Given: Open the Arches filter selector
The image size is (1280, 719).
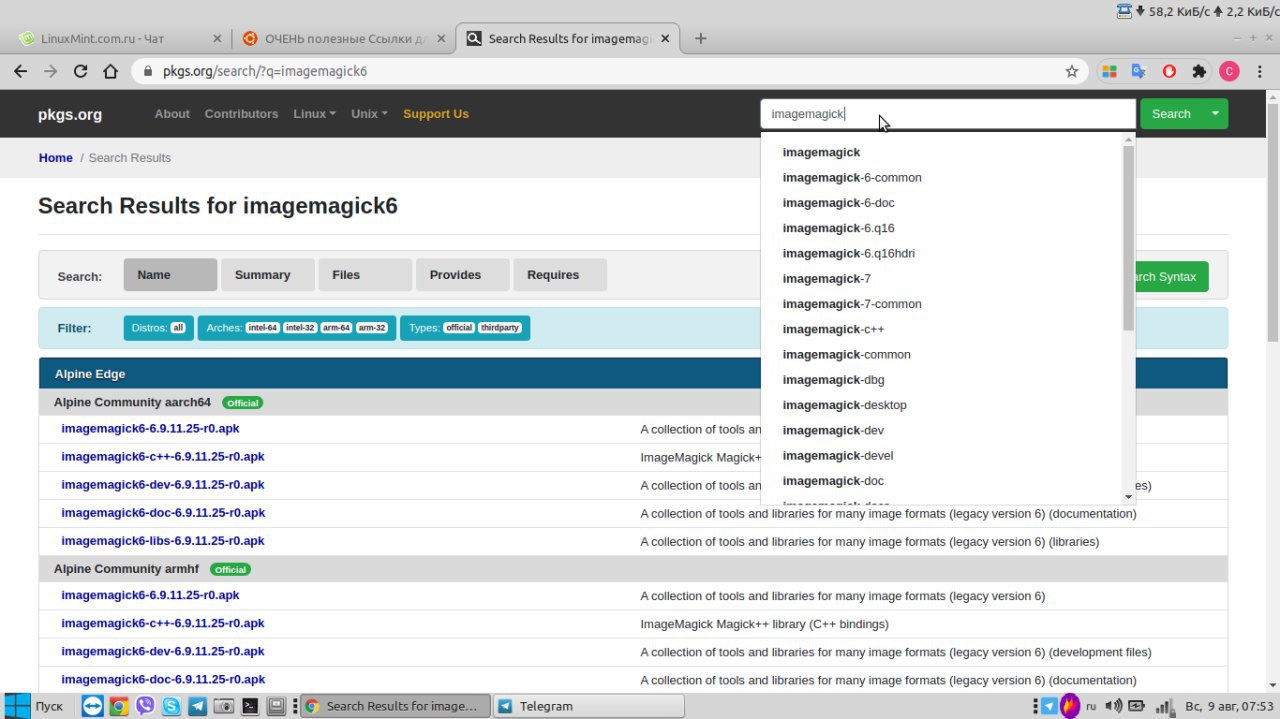Looking at the screenshot, I should click(297, 328).
